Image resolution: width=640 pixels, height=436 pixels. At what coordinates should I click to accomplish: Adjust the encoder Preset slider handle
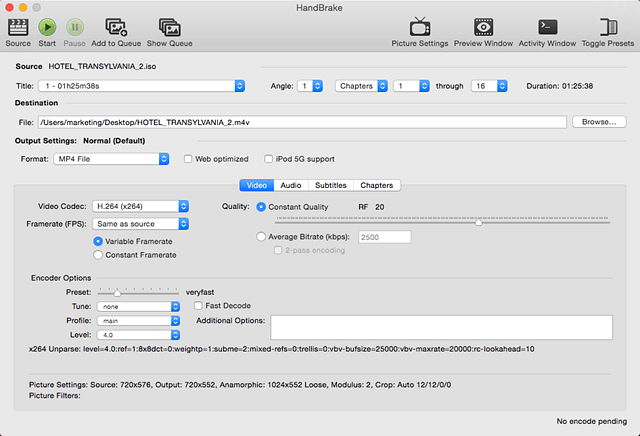coord(118,293)
